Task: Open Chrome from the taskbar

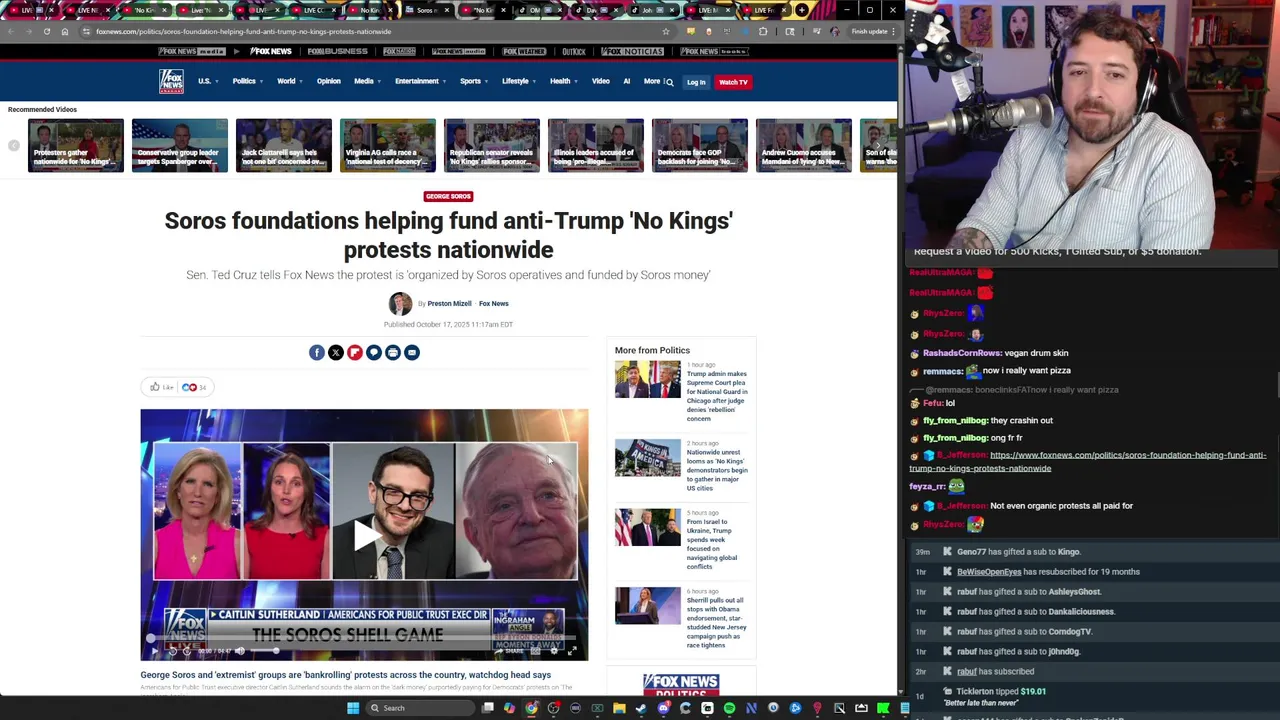Action: (531, 708)
